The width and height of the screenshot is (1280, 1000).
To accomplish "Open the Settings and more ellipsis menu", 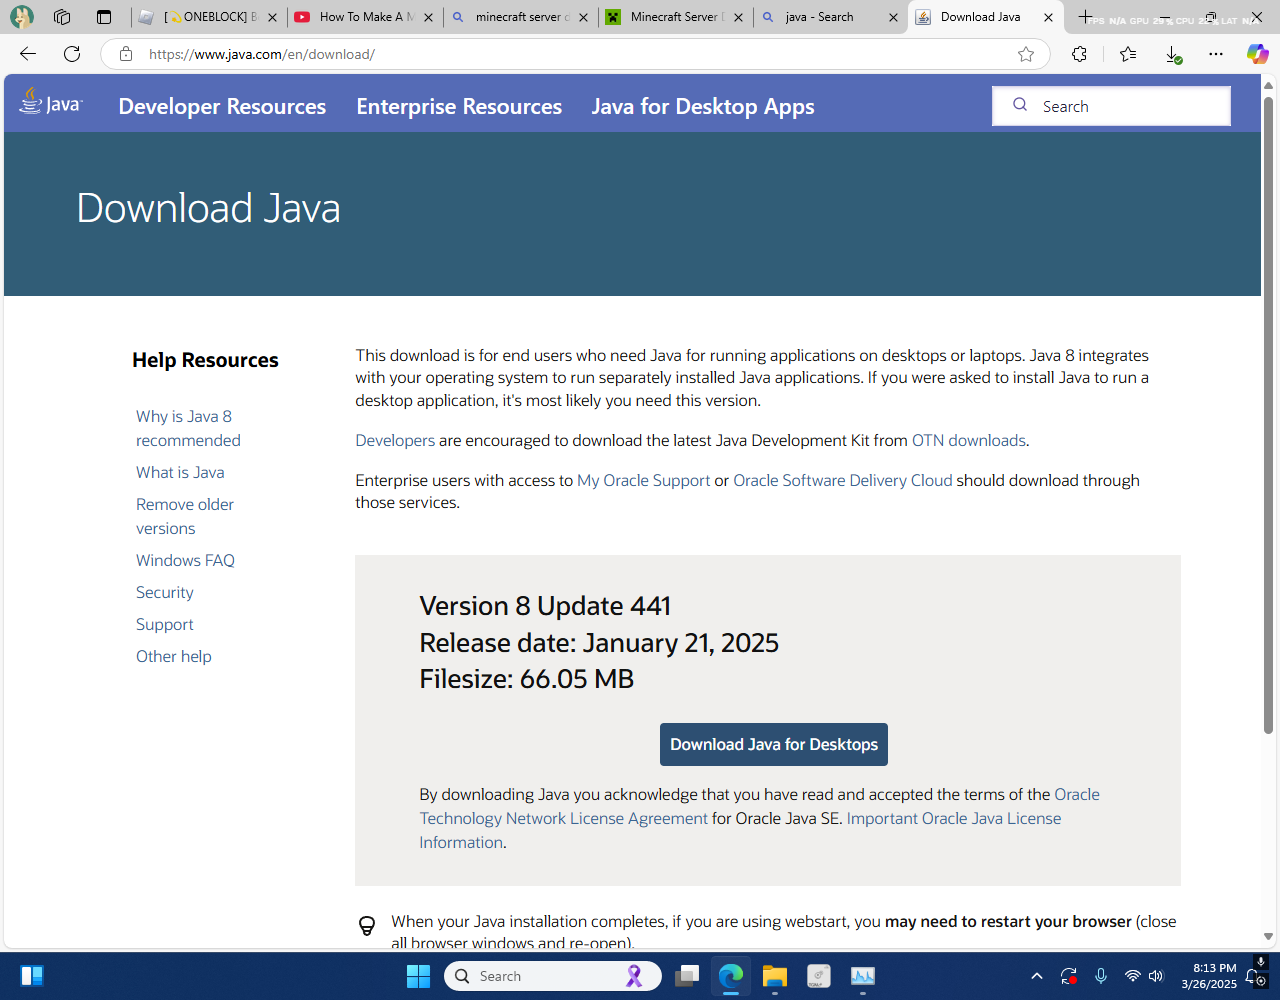I will (1216, 54).
